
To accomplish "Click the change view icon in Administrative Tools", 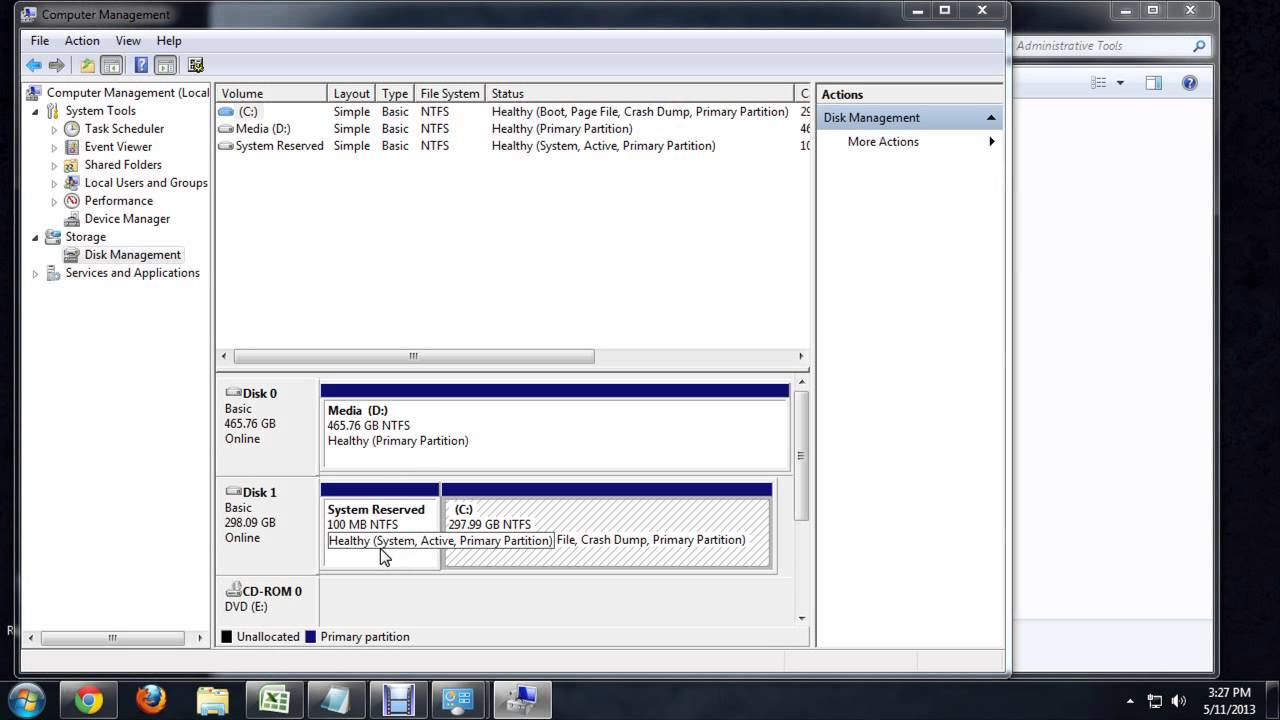I will tap(1099, 83).
